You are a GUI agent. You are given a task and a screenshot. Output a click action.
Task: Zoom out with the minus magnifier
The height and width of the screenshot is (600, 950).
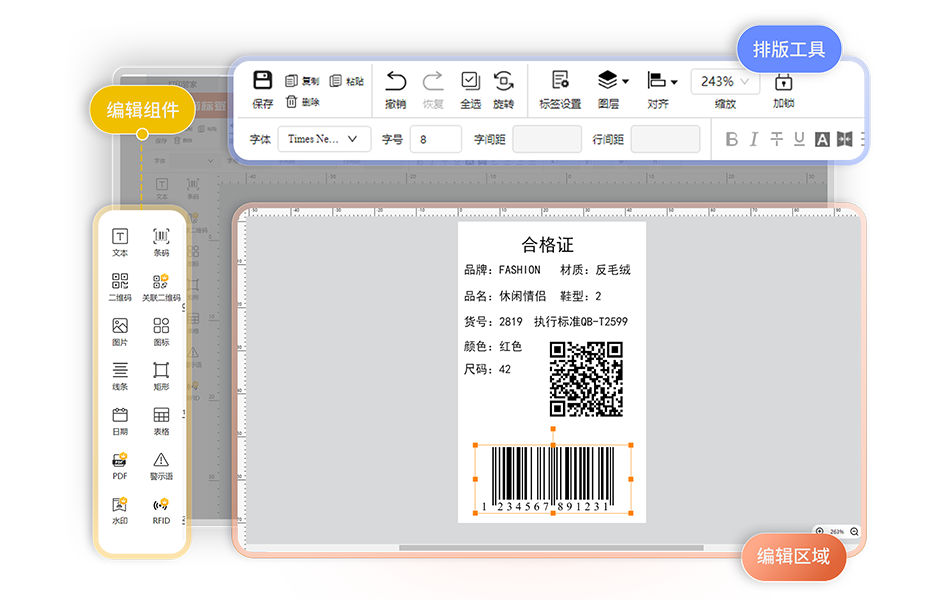tap(854, 532)
